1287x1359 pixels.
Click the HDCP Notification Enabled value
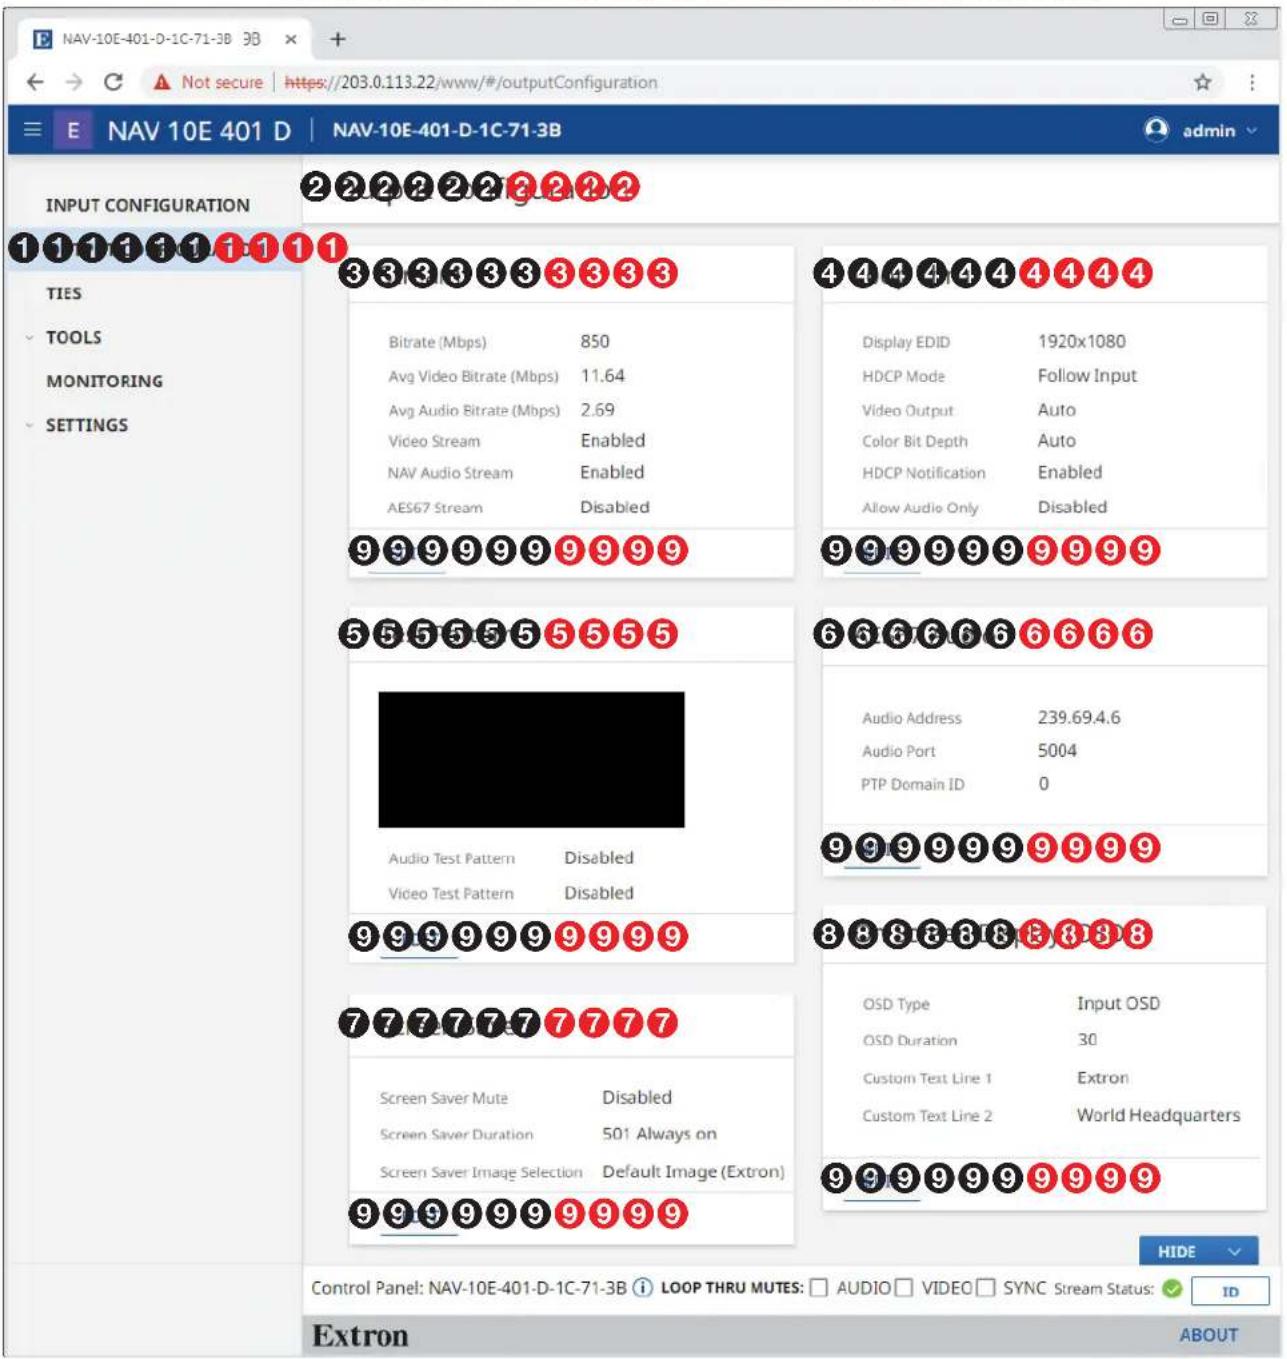click(1070, 472)
